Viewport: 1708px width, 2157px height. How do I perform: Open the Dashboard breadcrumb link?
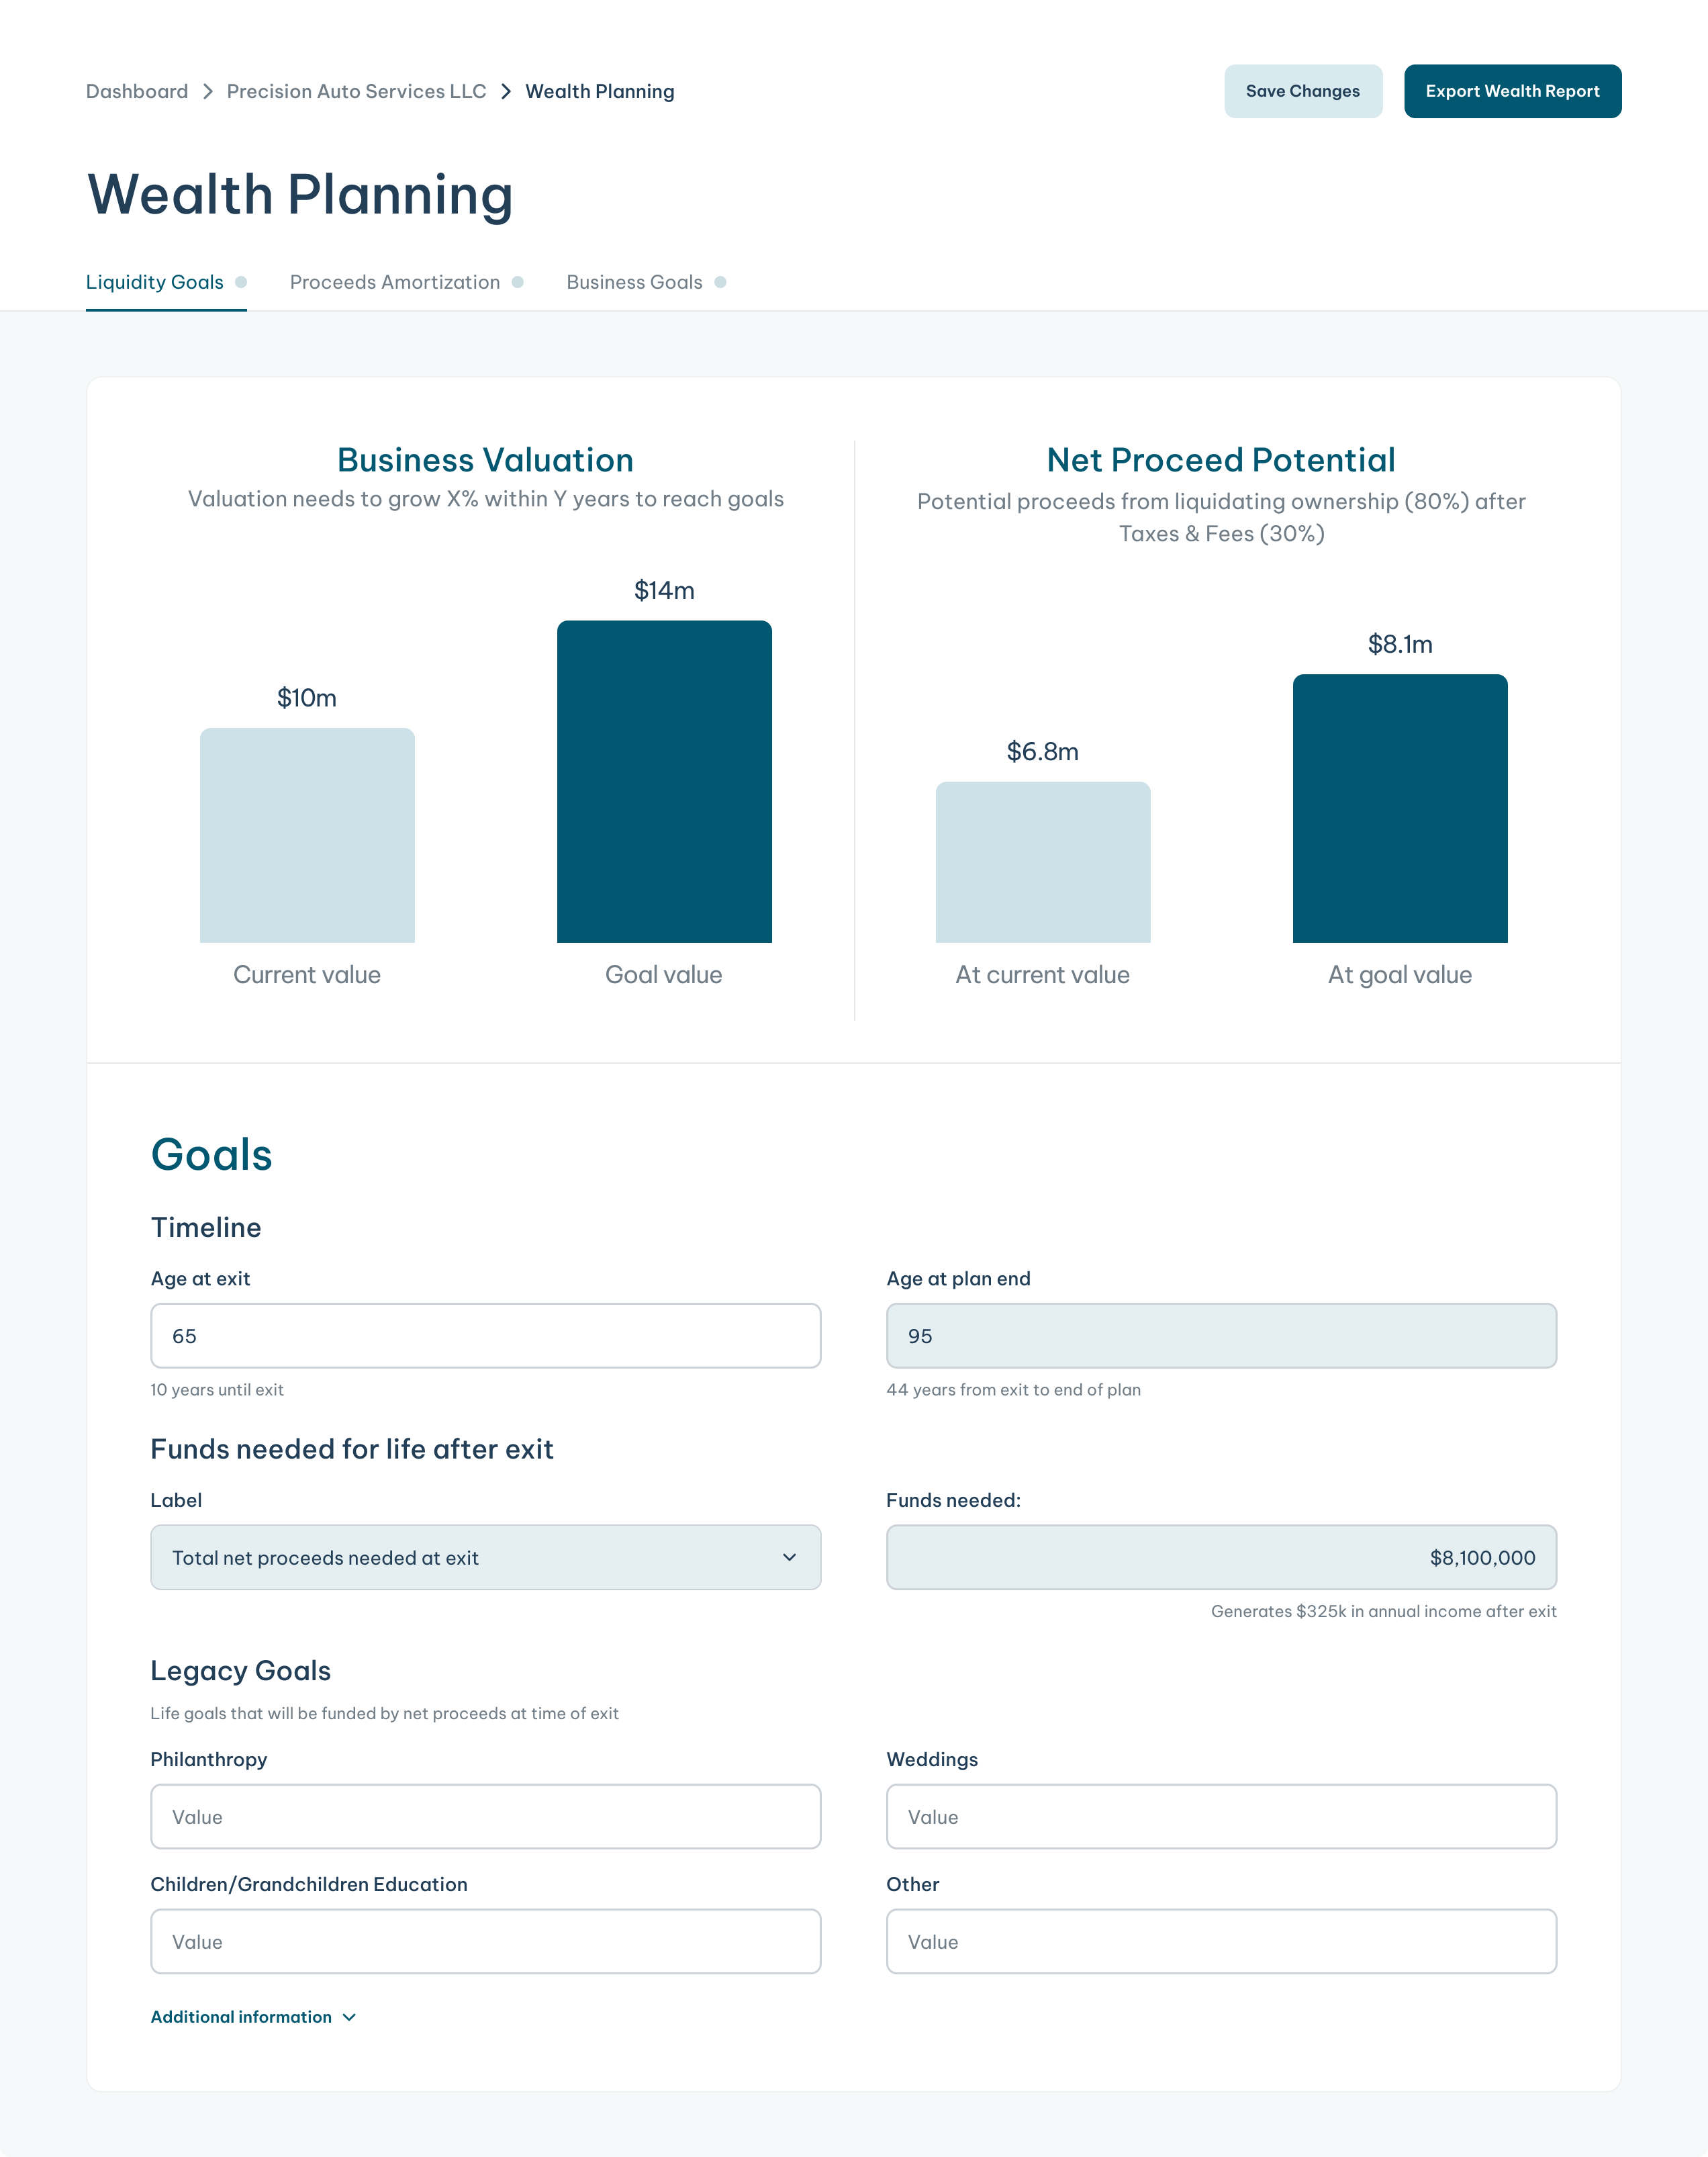point(137,91)
